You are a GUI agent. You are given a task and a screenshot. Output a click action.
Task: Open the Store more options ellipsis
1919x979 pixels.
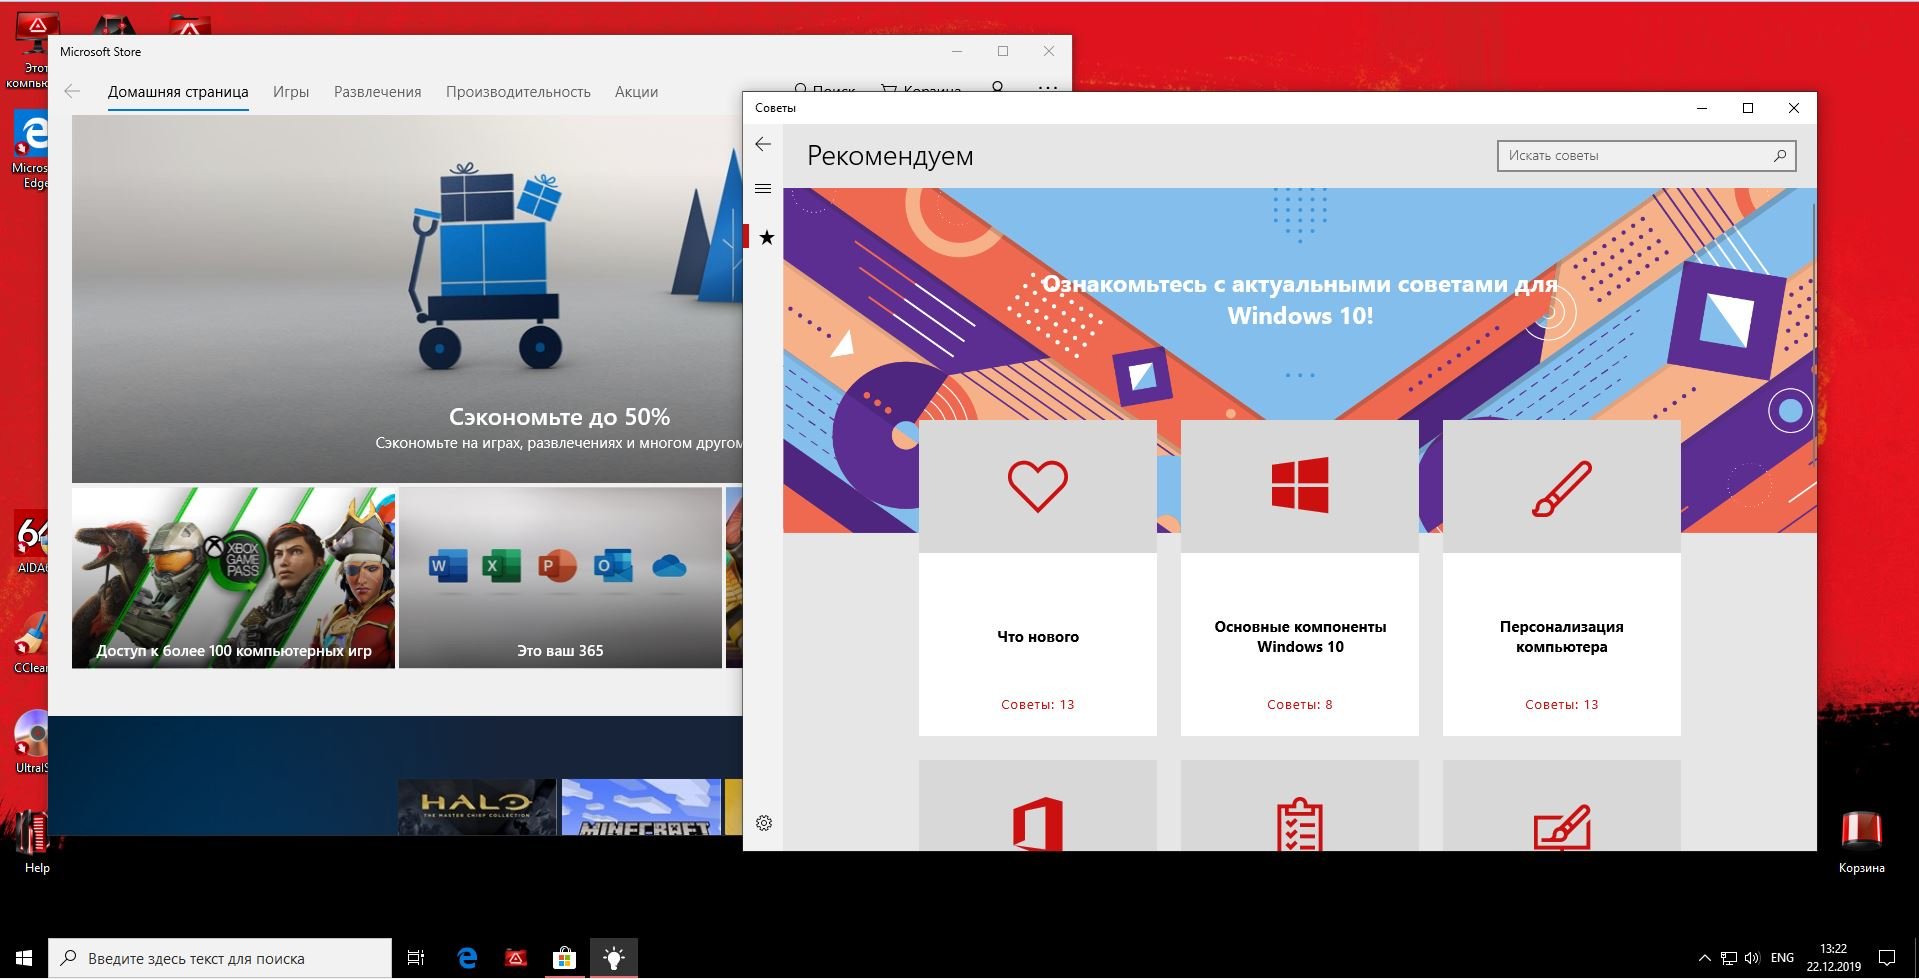tap(1047, 87)
